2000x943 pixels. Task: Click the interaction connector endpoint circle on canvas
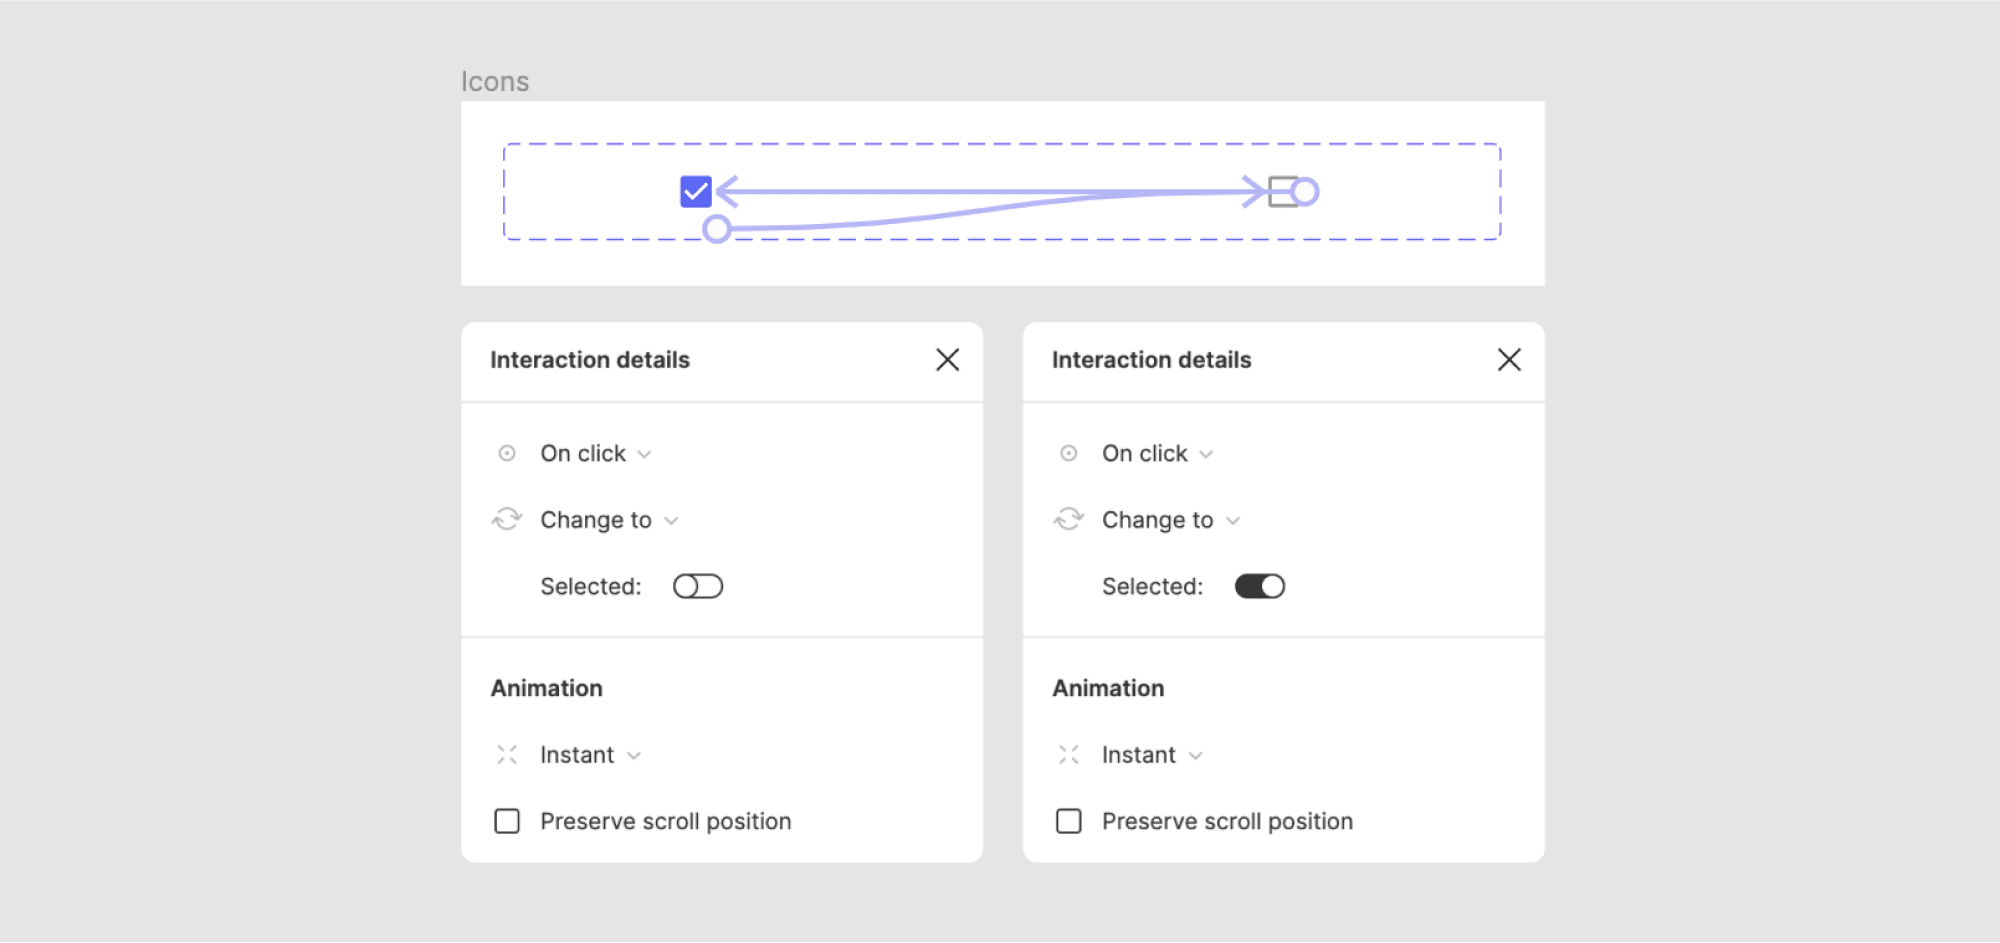(717, 228)
